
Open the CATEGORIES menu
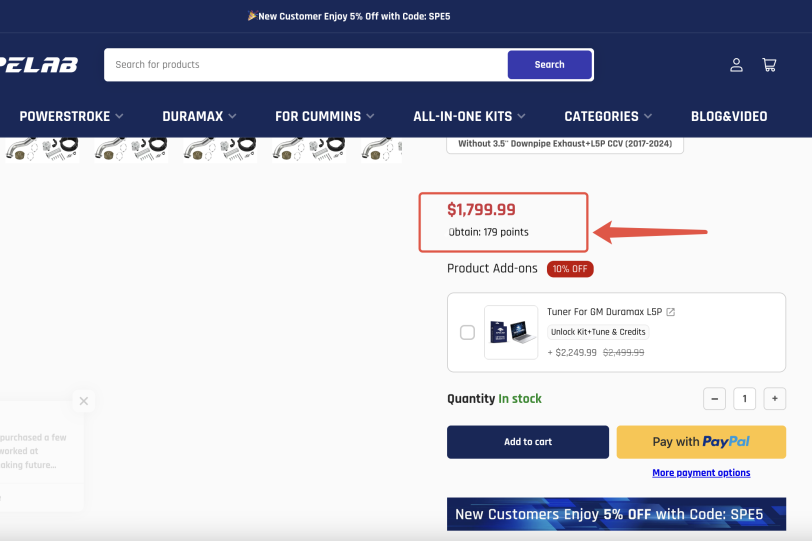click(x=608, y=117)
